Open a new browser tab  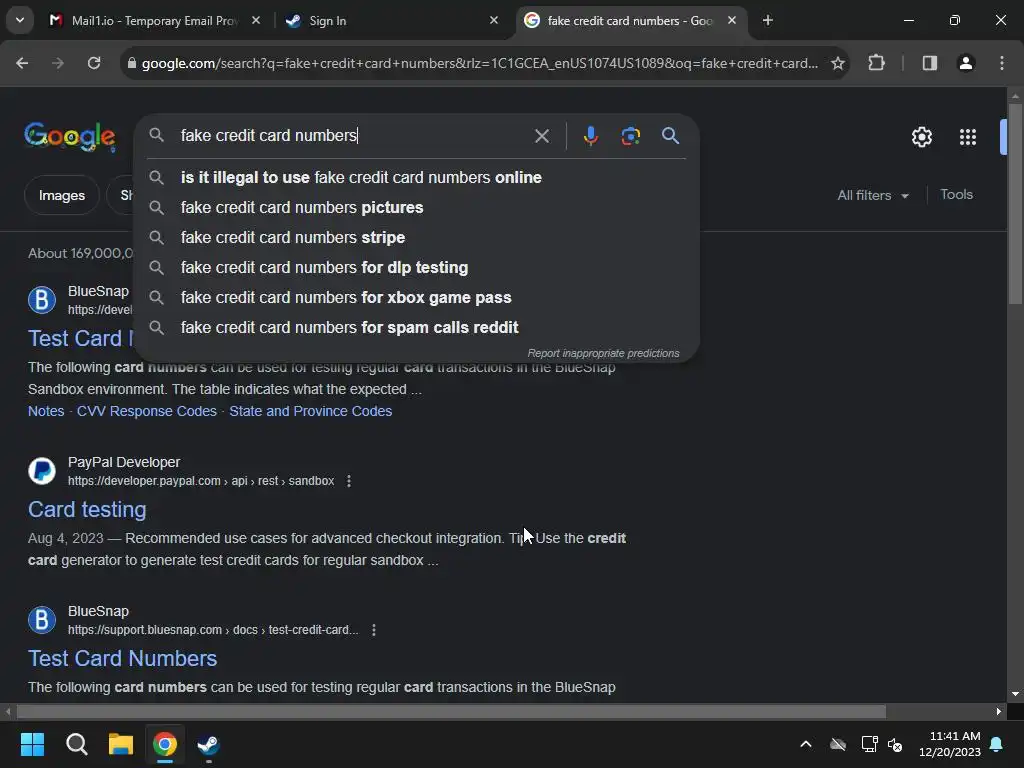768,21
